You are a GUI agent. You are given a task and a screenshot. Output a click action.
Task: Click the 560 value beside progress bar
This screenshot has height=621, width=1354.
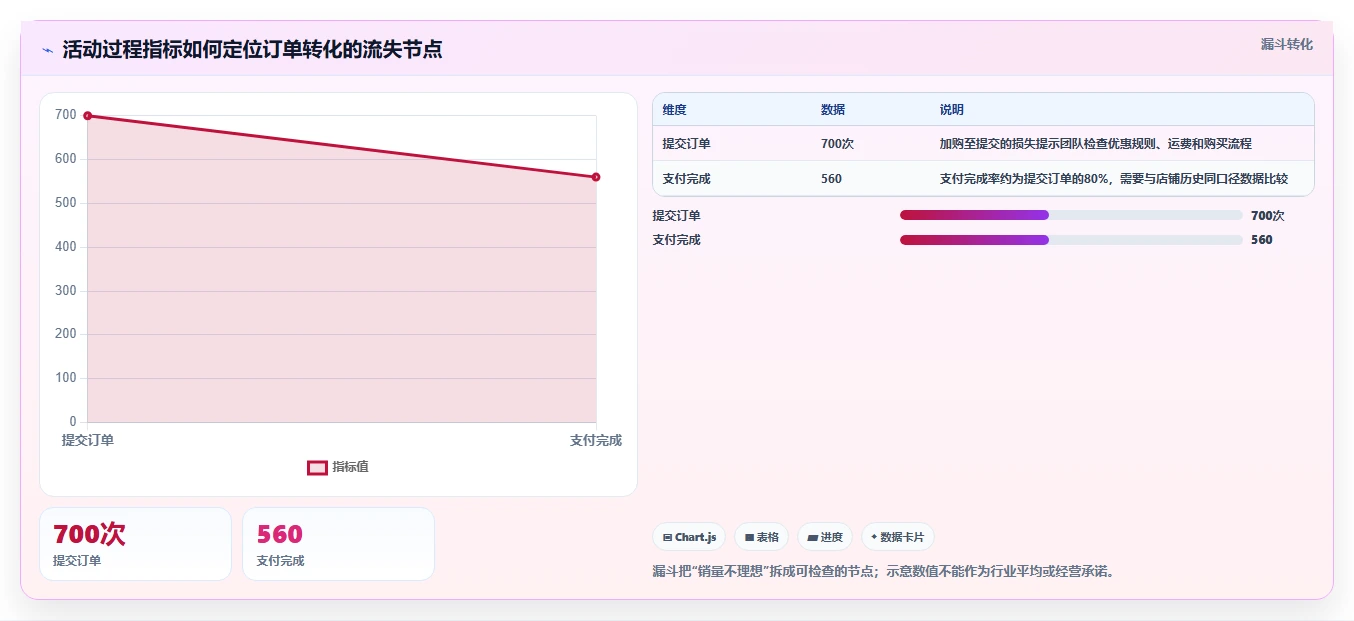point(1262,240)
